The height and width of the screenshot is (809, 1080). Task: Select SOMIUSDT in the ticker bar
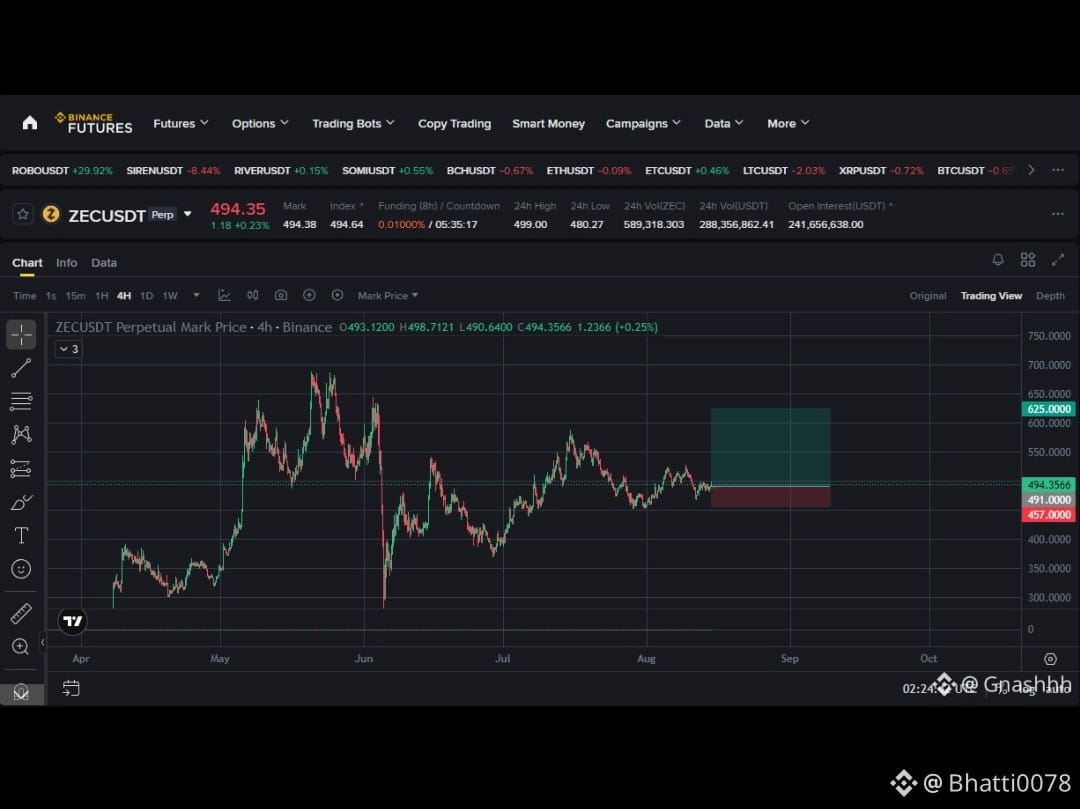[387, 171]
